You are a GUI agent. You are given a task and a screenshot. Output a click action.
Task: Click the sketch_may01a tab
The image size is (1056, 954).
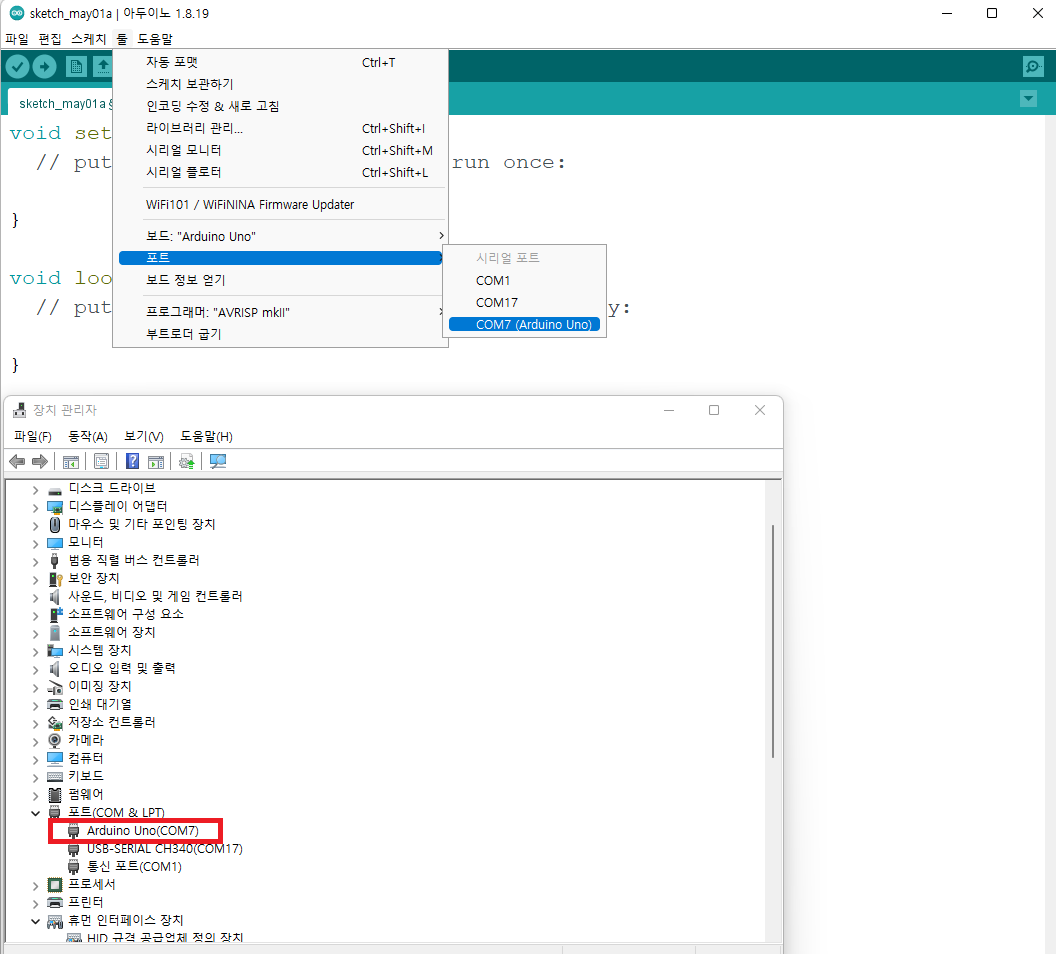click(61, 104)
